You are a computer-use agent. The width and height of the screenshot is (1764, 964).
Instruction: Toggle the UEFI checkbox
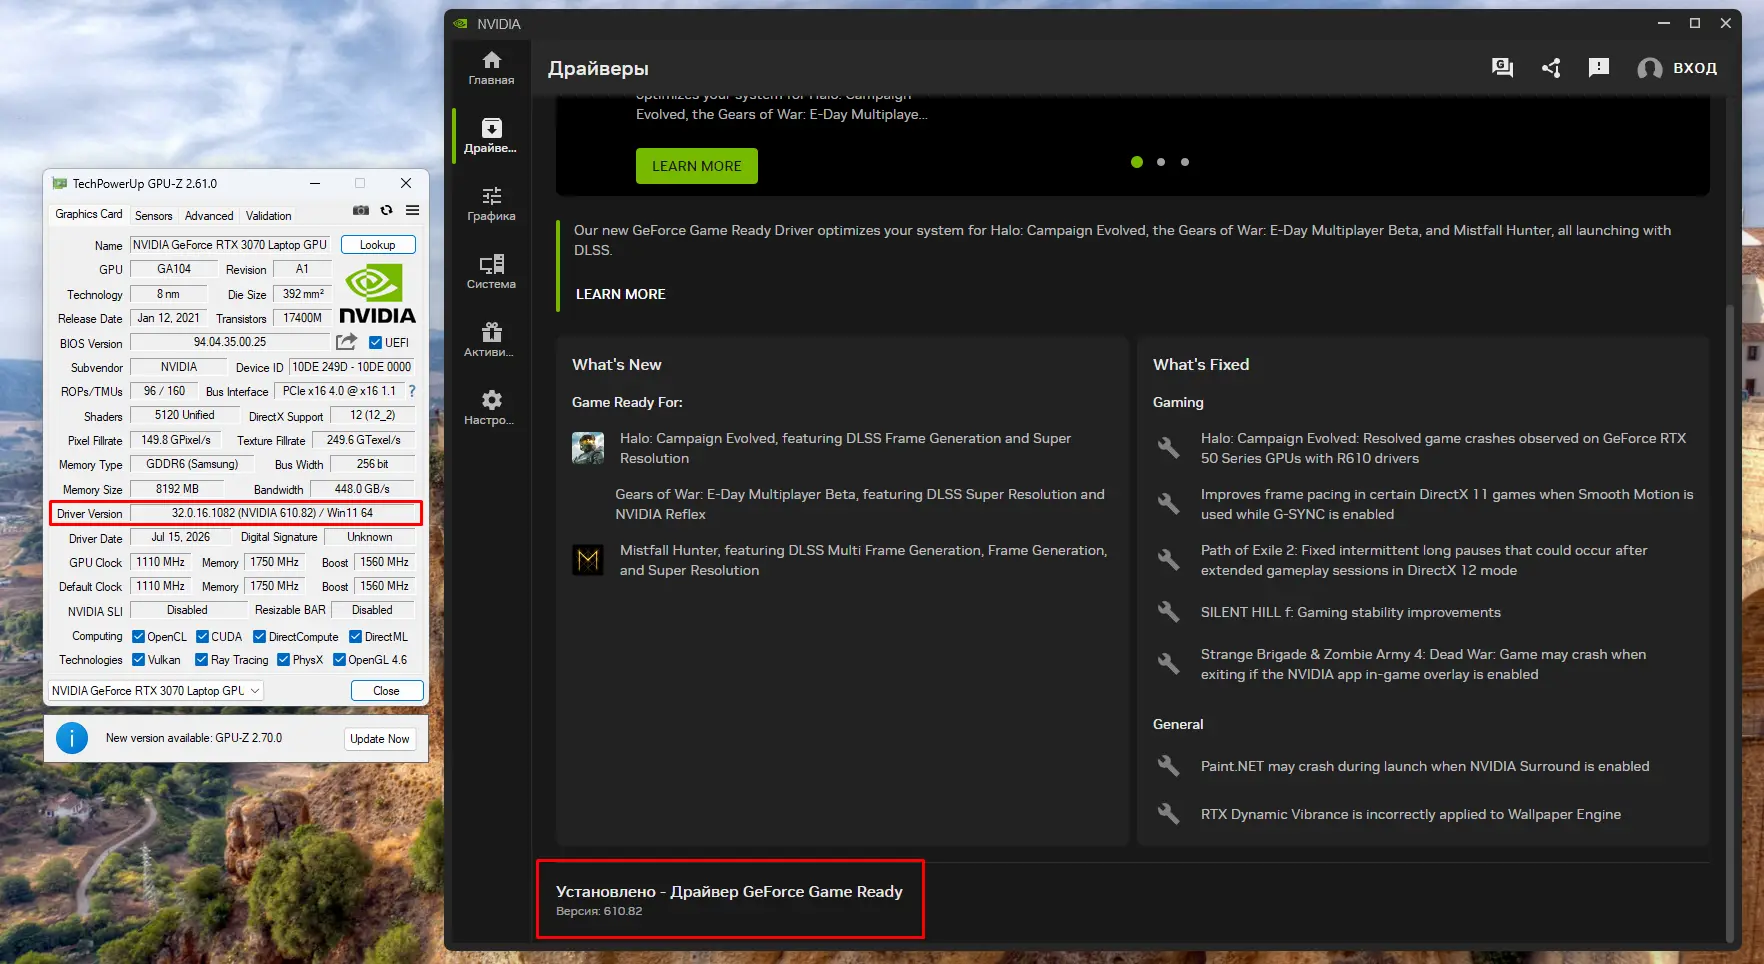375,343
